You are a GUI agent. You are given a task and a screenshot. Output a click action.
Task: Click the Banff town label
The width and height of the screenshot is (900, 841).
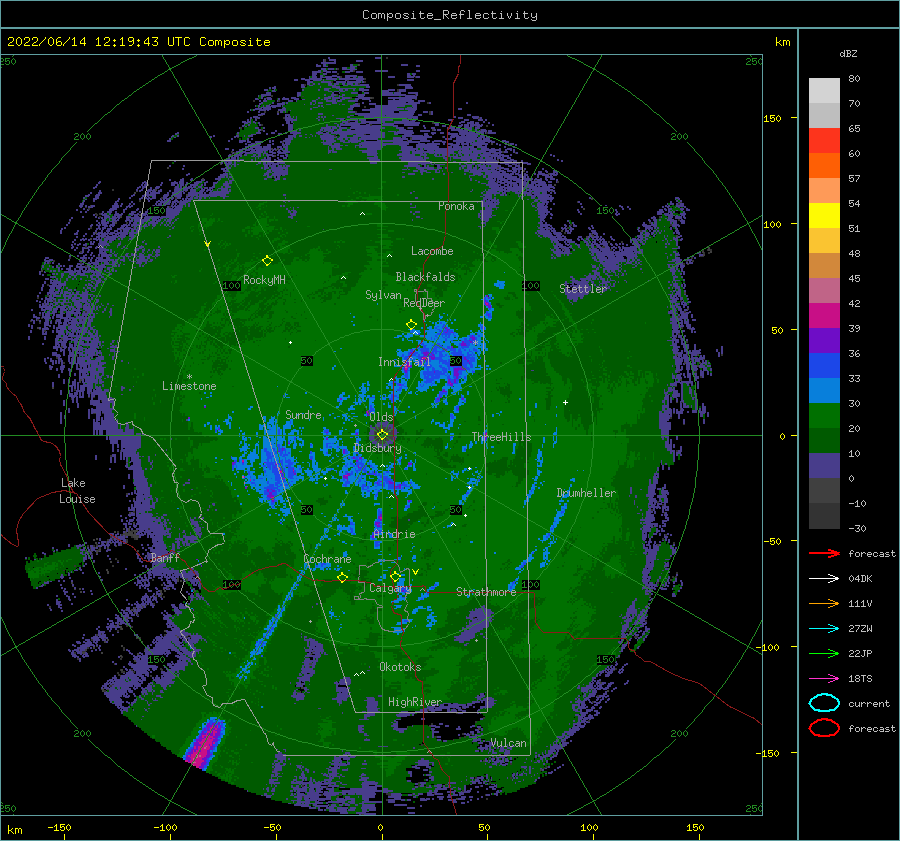point(165,557)
